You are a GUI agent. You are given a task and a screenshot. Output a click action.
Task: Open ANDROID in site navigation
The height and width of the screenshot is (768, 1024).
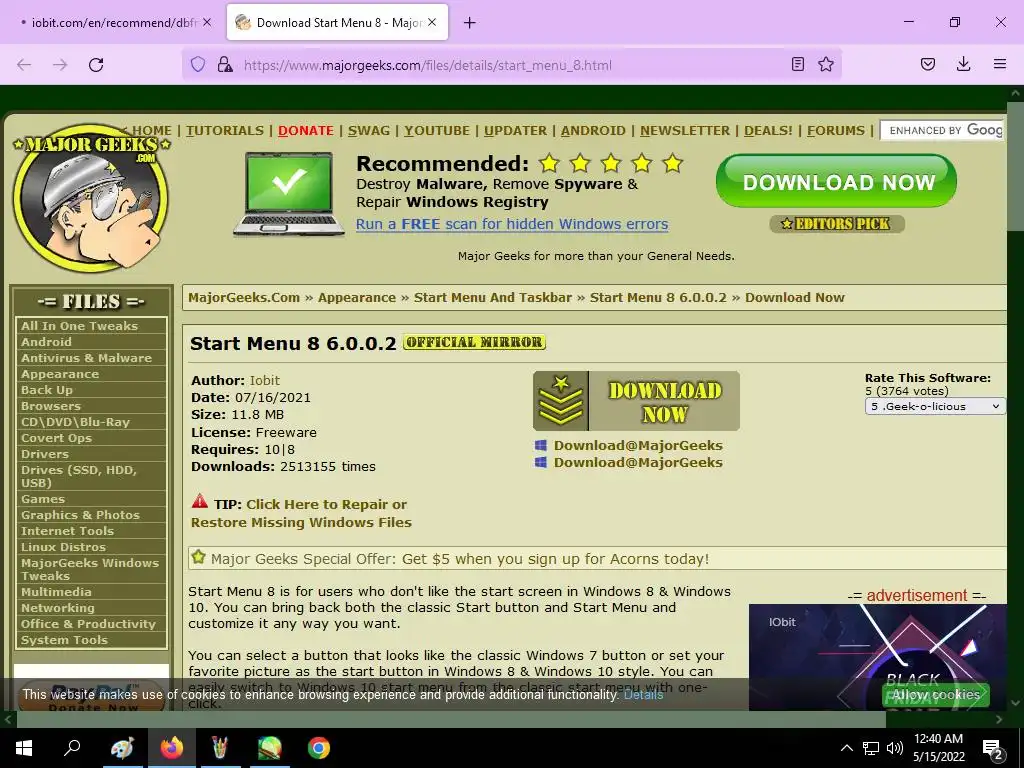[593, 130]
